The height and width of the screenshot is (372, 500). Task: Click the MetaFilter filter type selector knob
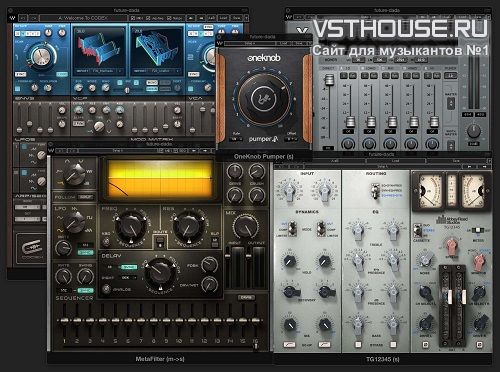[75, 175]
